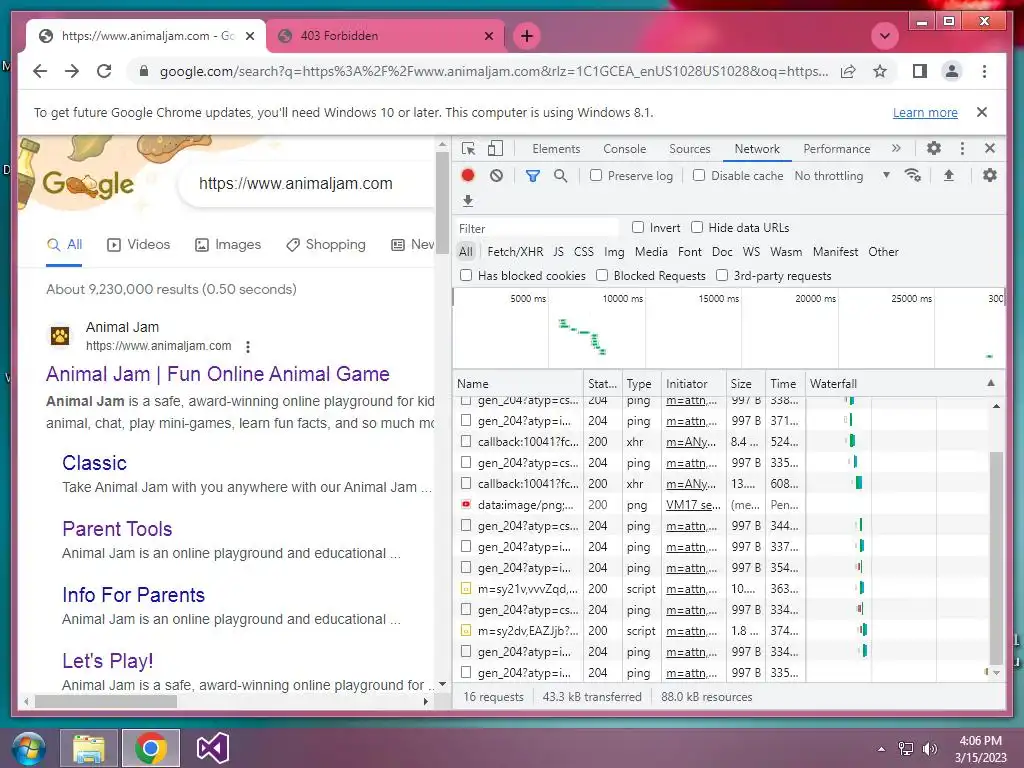The image size is (1024, 768).
Task: Open Google Shopping results tab
Action: coord(326,244)
